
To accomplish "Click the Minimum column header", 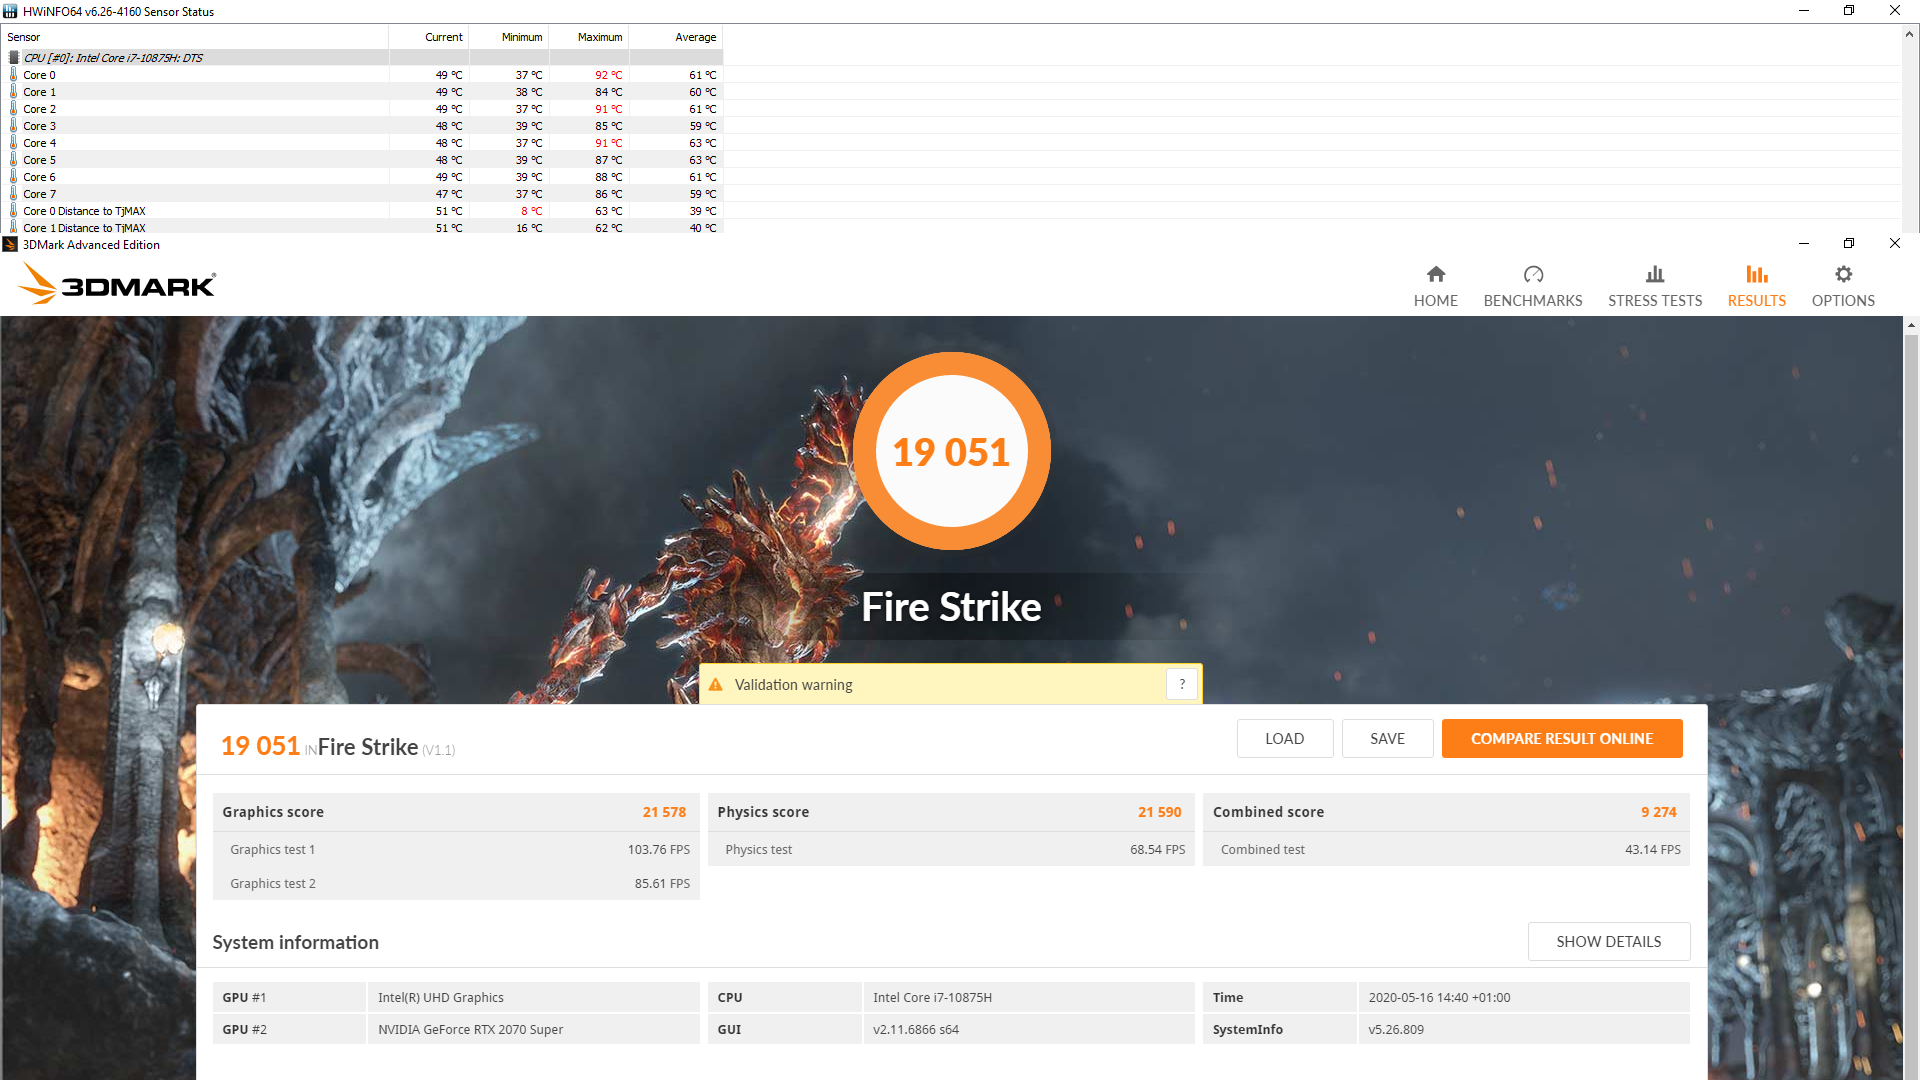I will 508,37.
